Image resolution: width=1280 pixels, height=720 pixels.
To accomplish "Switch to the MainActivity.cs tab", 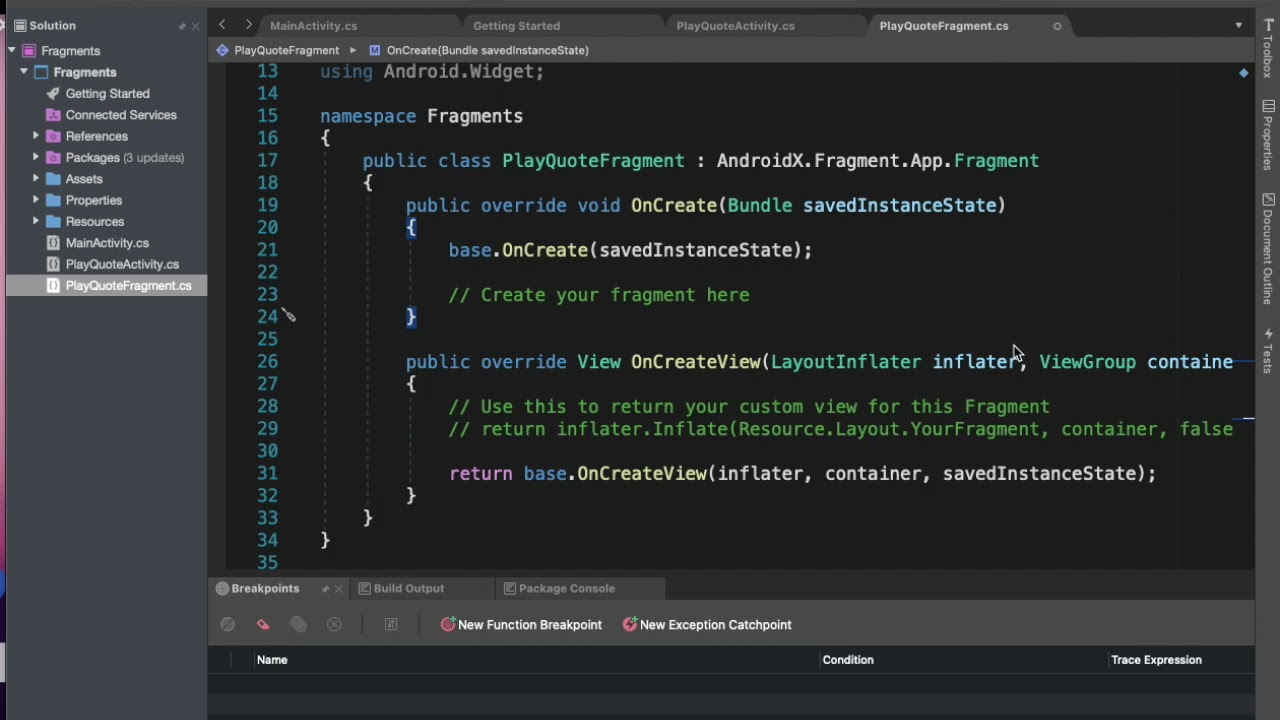I will tap(313, 26).
